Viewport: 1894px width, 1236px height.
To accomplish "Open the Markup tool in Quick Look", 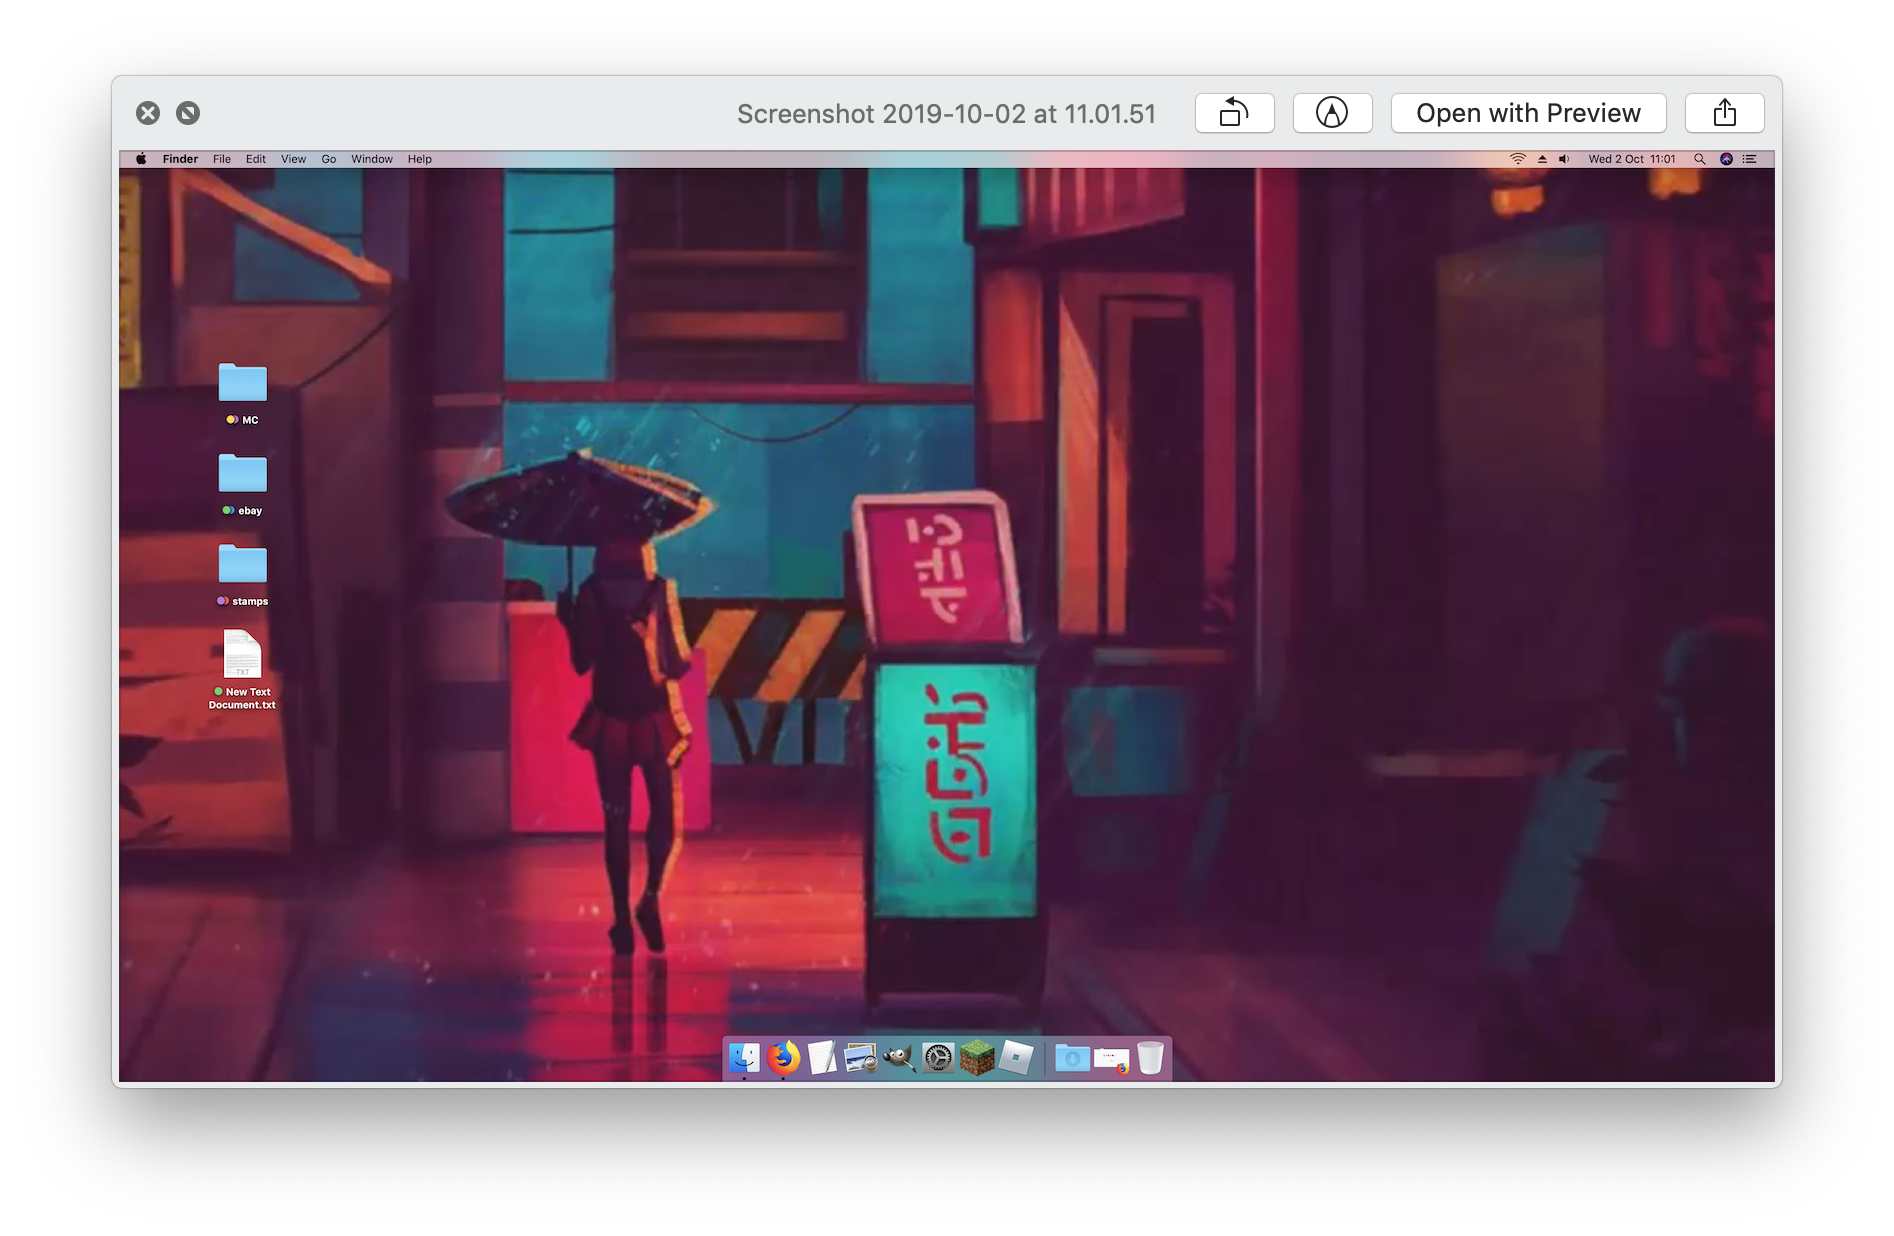I will coord(1332,113).
